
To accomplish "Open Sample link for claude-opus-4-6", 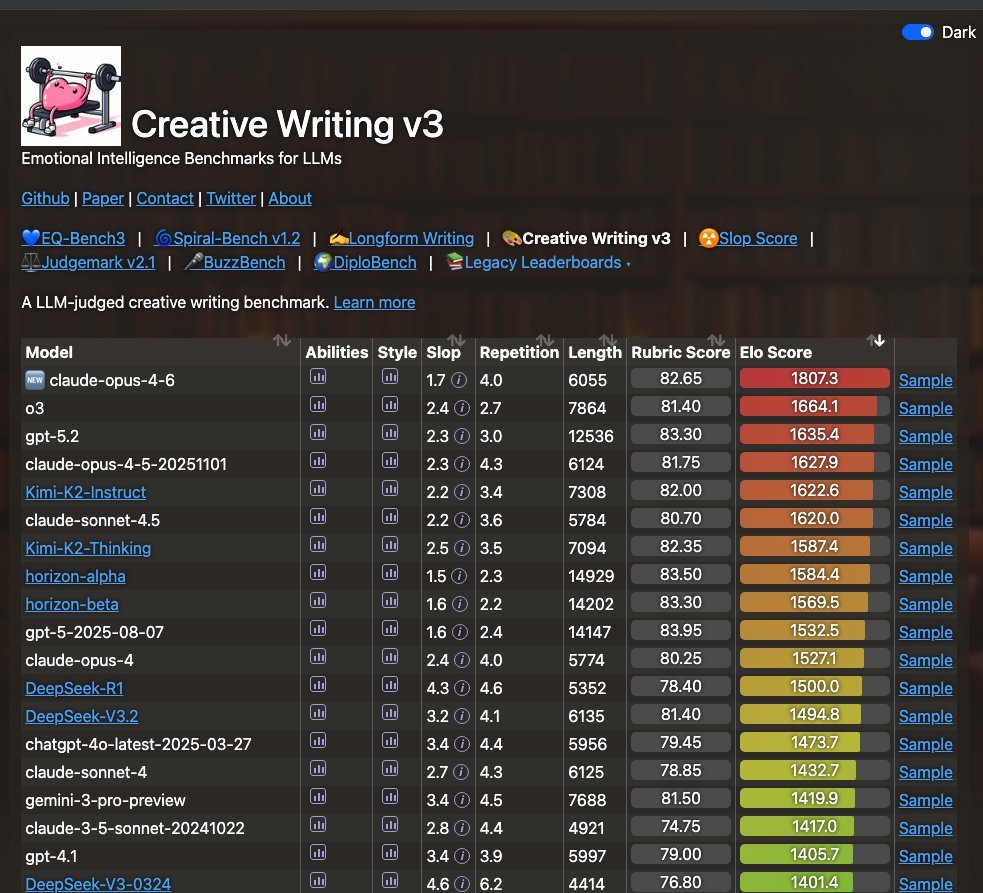I will pyautogui.click(x=925, y=380).
